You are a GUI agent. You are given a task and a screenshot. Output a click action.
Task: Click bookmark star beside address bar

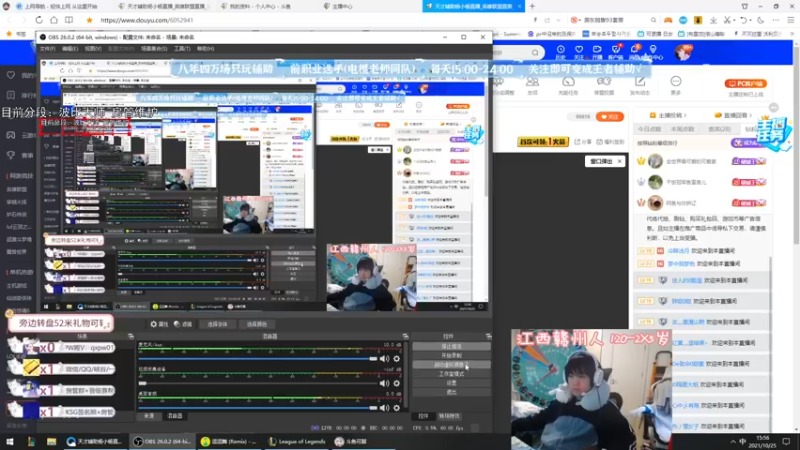tap(89, 20)
